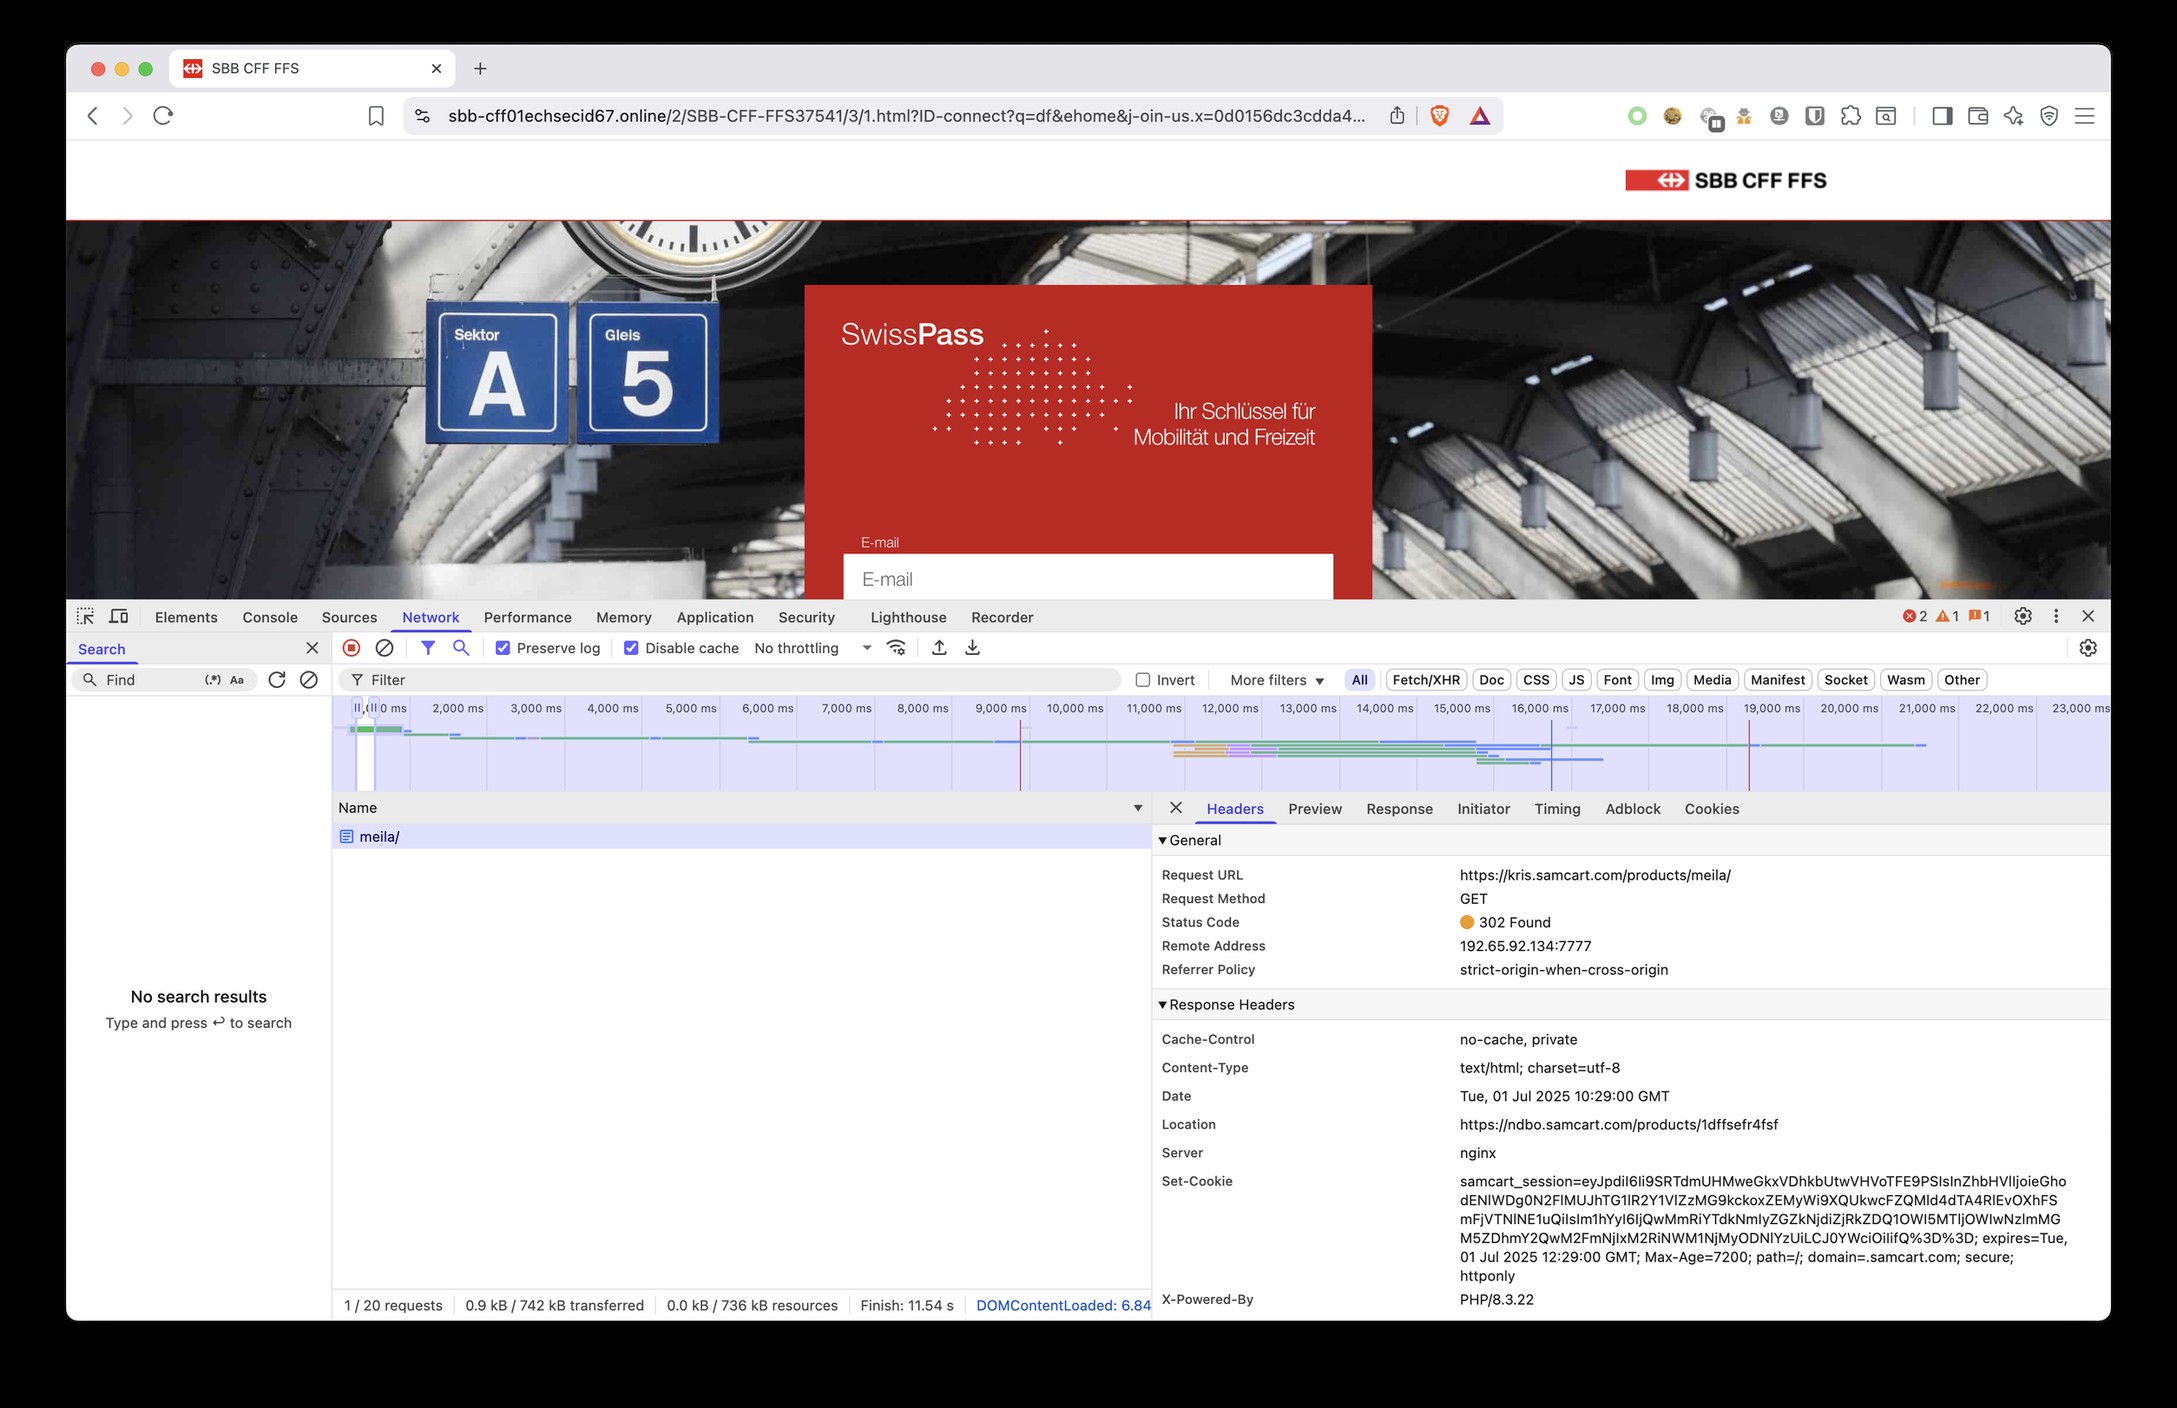Toggle the network filter funnel icon
This screenshot has height=1408, width=2177.
pos(428,648)
